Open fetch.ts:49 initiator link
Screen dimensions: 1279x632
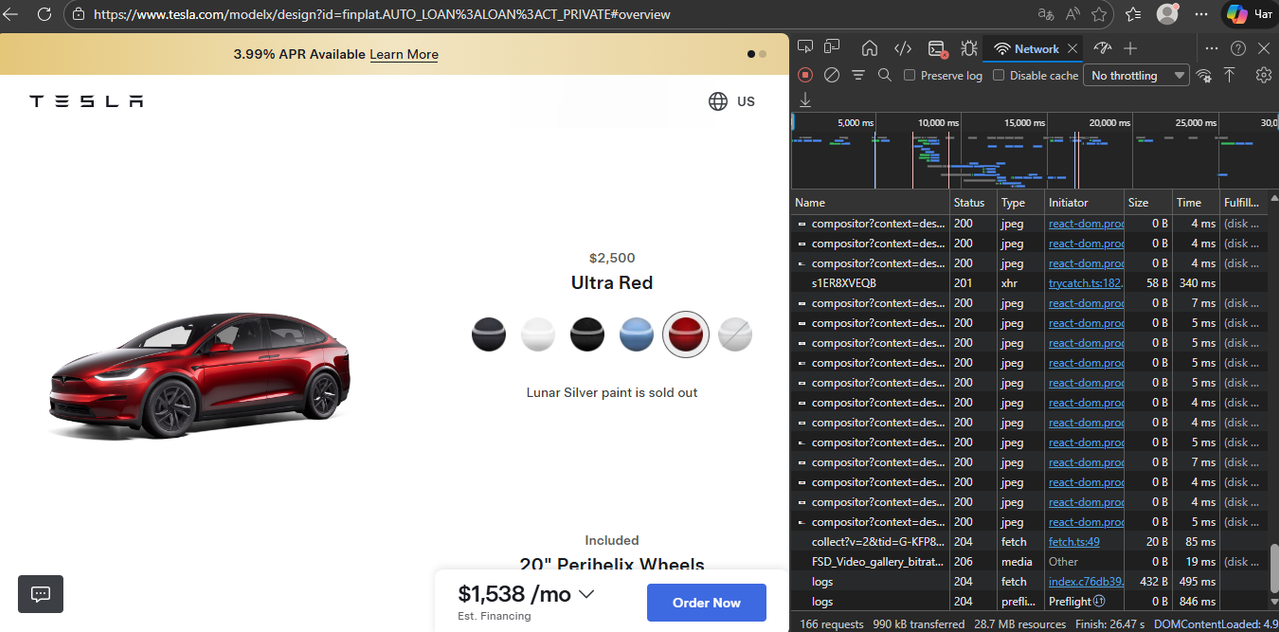click(1074, 542)
